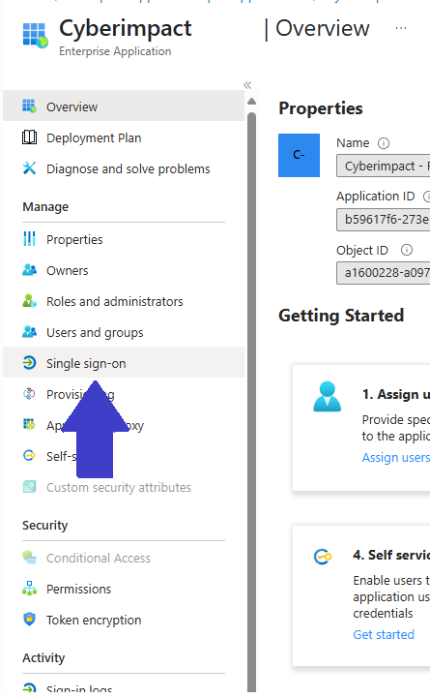Click the Security section label
The height and width of the screenshot is (693, 430).
tap(45, 525)
